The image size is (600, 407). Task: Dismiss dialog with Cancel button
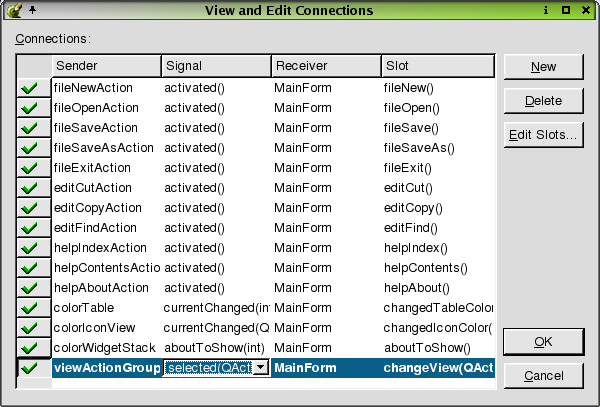tap(543, 376)
